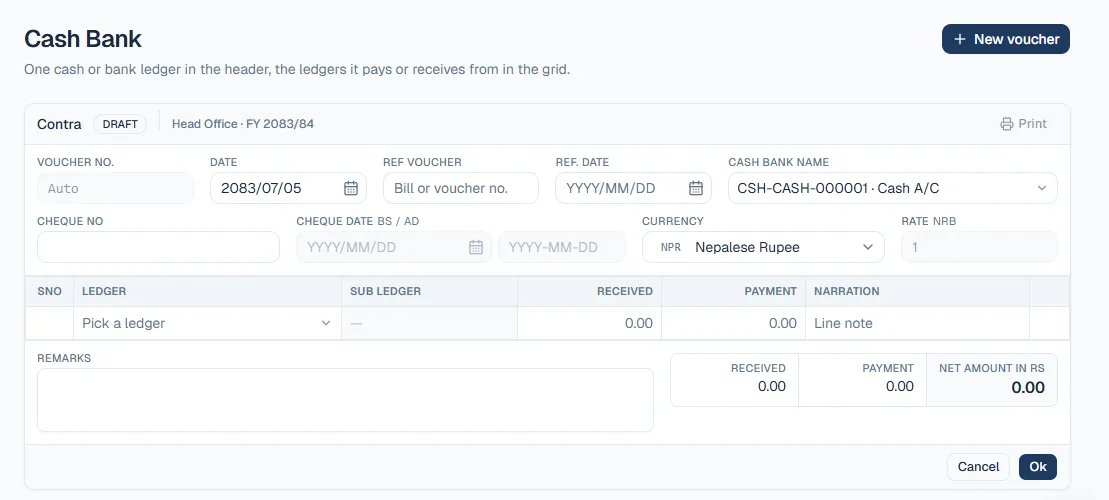This screenshot has width=1109, height=500.
Task: Click the Remarks text area
Action: point(345,400)
